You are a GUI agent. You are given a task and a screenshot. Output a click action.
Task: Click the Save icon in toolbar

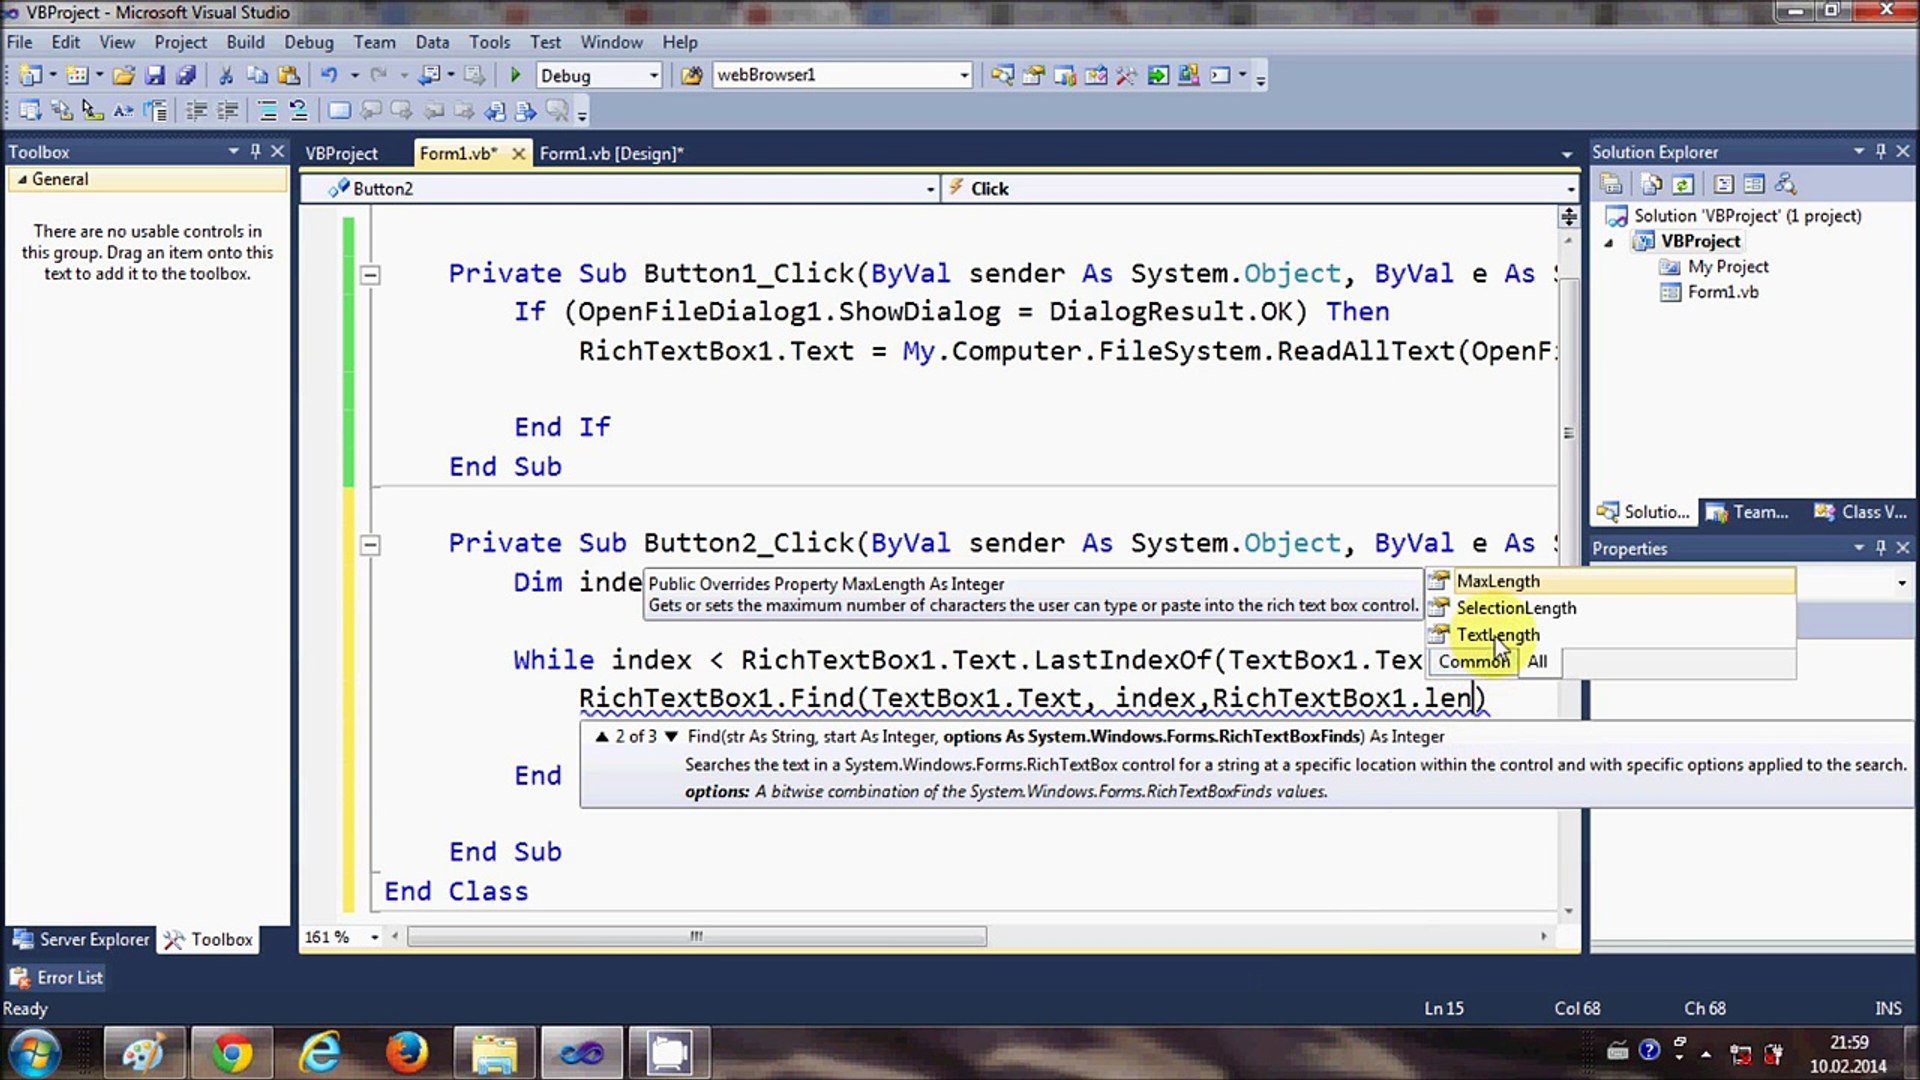point(155,75)
